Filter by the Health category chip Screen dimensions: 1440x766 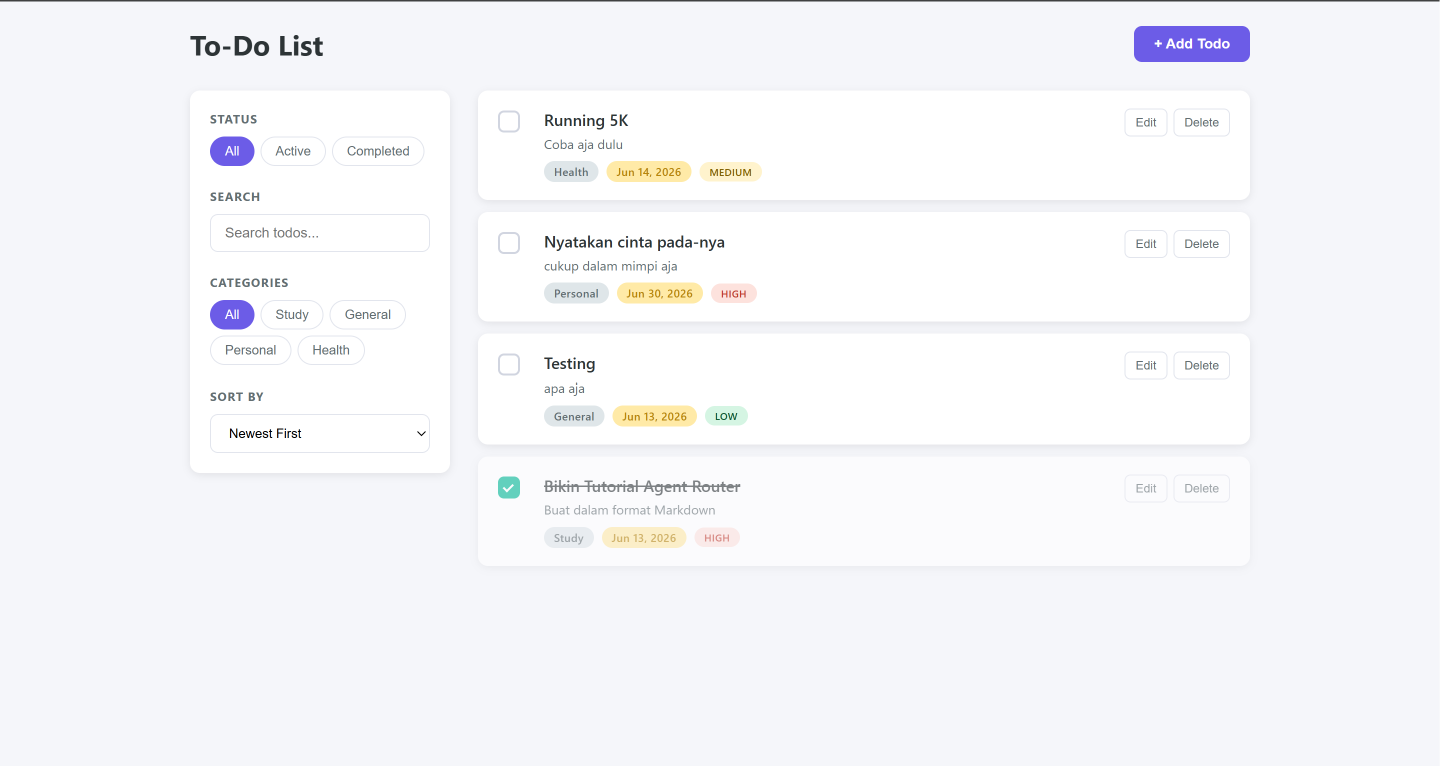tap(331, 350)
